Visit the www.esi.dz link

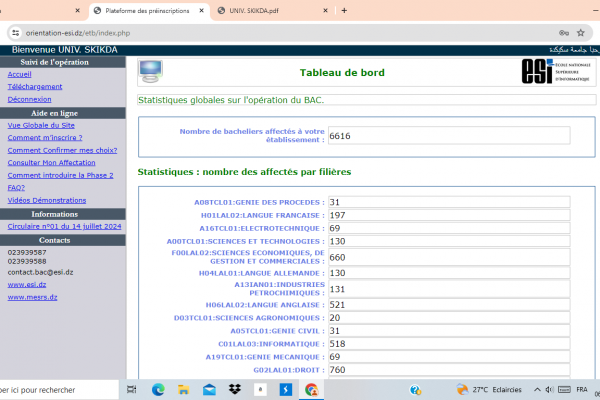27,284
